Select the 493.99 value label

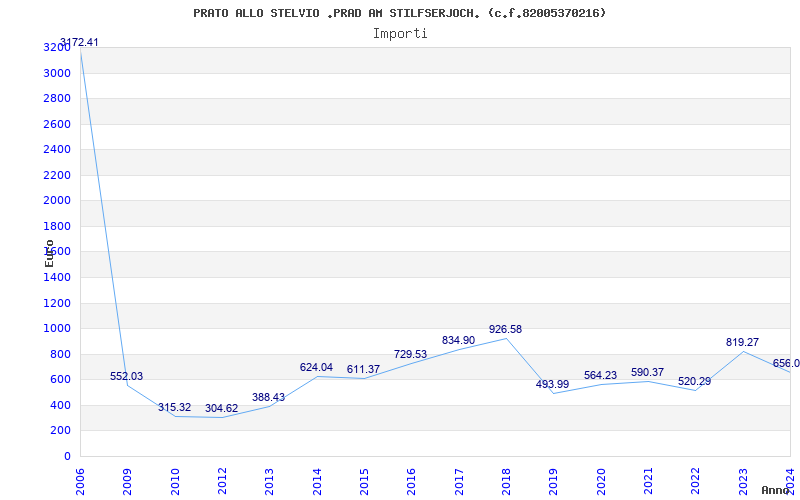[552, 385]
